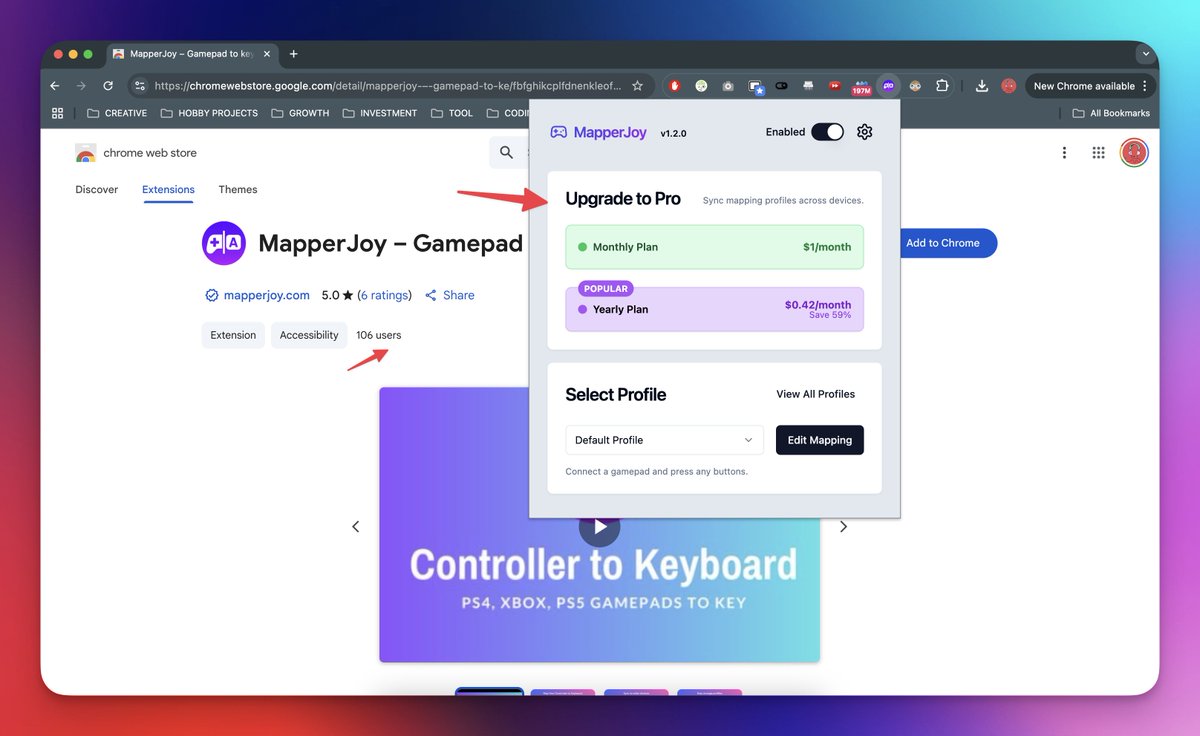Switch to the Themes tab
Viewport: 1200px width, 736px height.
pos(238,189)
